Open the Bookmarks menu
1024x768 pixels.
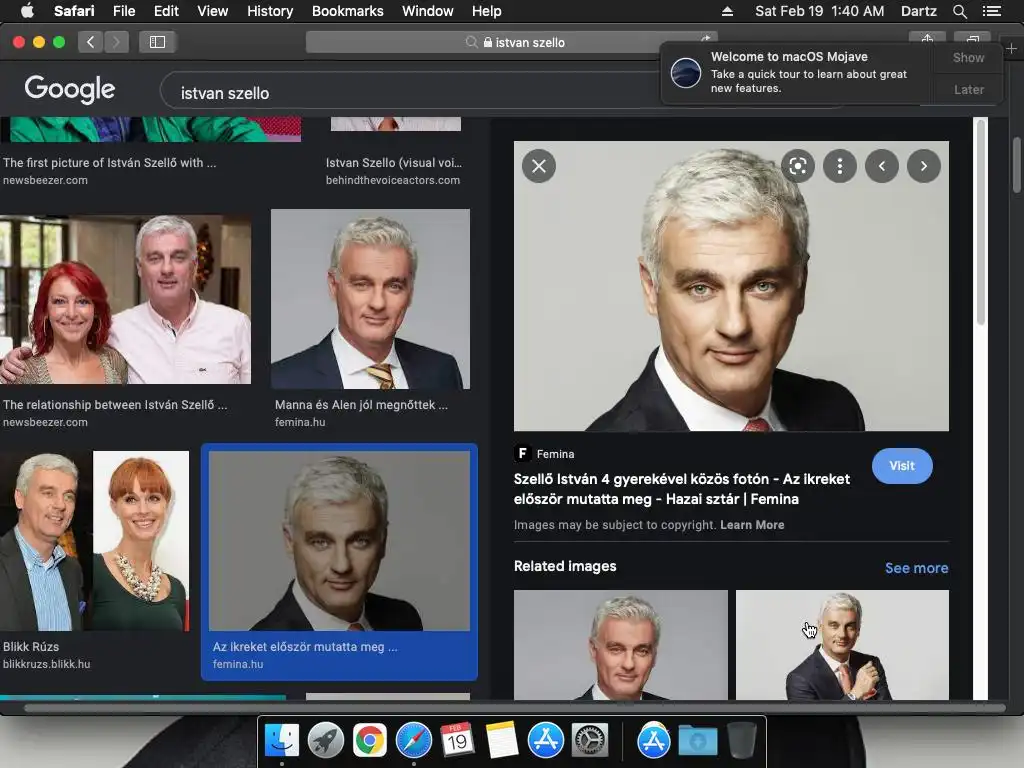coord(347,11)
